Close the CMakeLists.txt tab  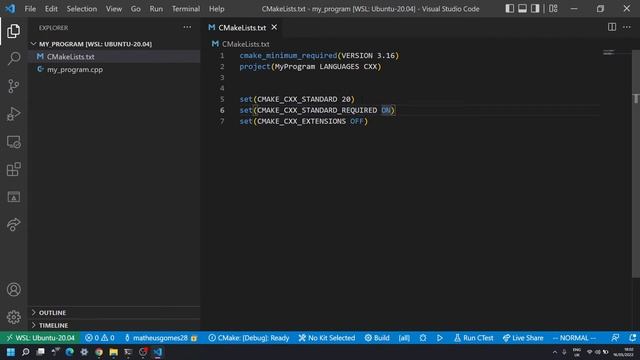point(274,27)
